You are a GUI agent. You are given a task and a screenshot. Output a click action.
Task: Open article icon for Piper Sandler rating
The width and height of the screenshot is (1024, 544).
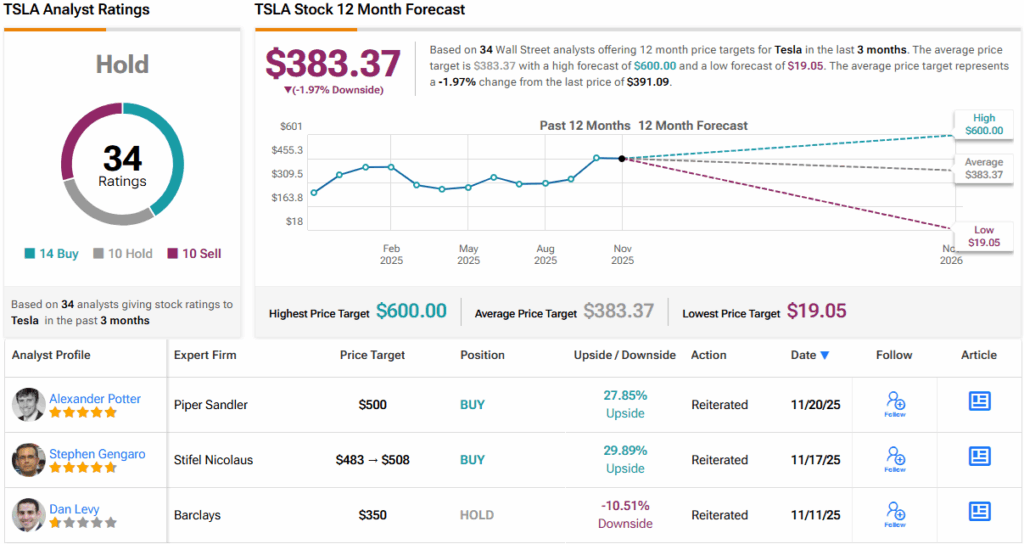tap(979, 401)
